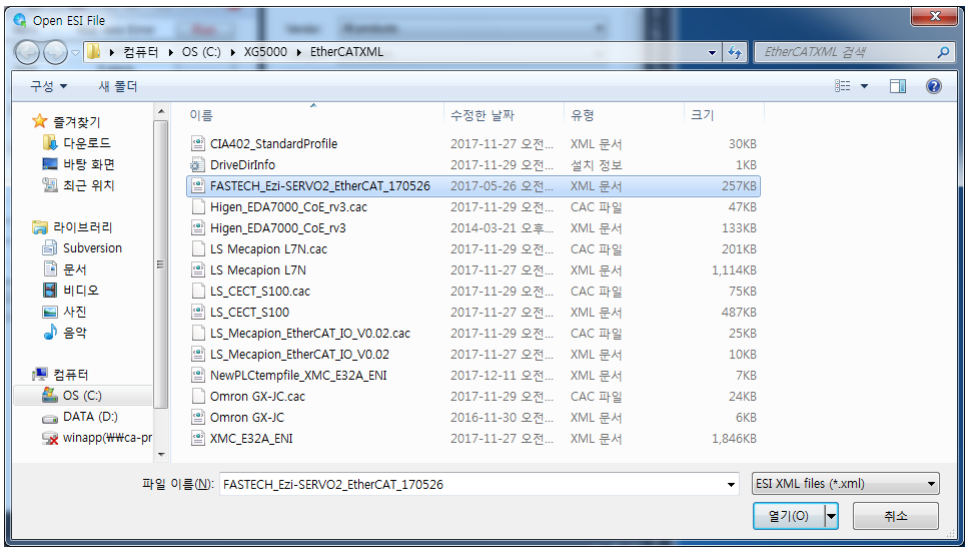Open the 열기 button's split arrow
The width and height of the screenshot is (972, 554).
(831, 516)
